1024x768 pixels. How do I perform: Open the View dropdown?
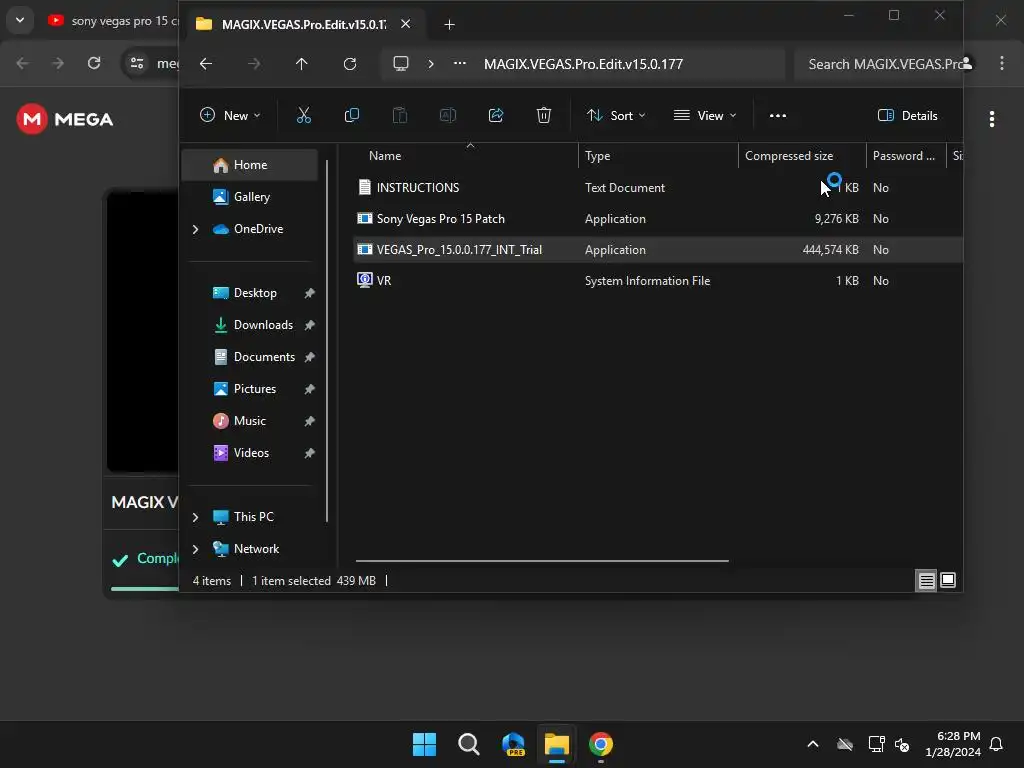coord(705,116)
